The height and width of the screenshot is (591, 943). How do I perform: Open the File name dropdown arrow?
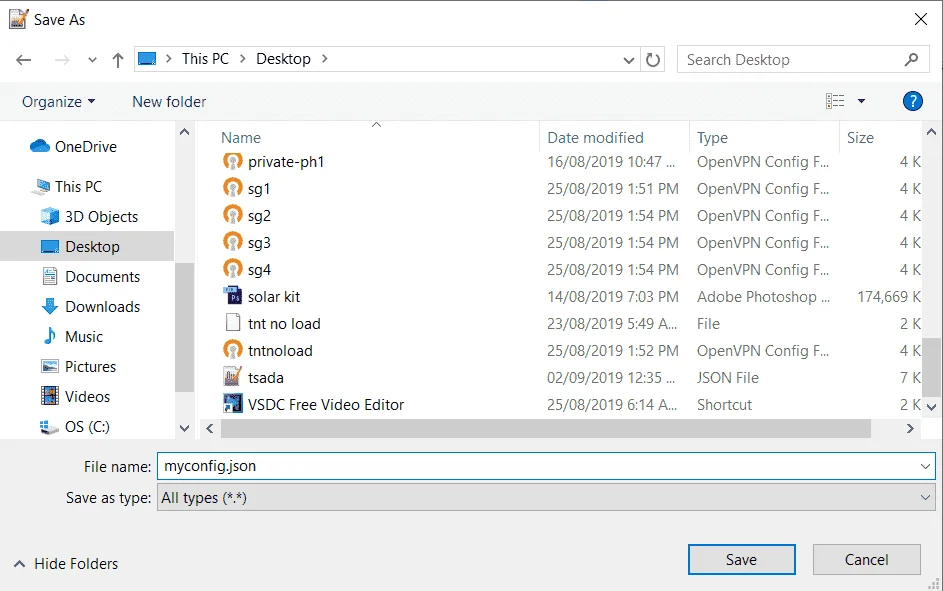[x=925, y=466]
